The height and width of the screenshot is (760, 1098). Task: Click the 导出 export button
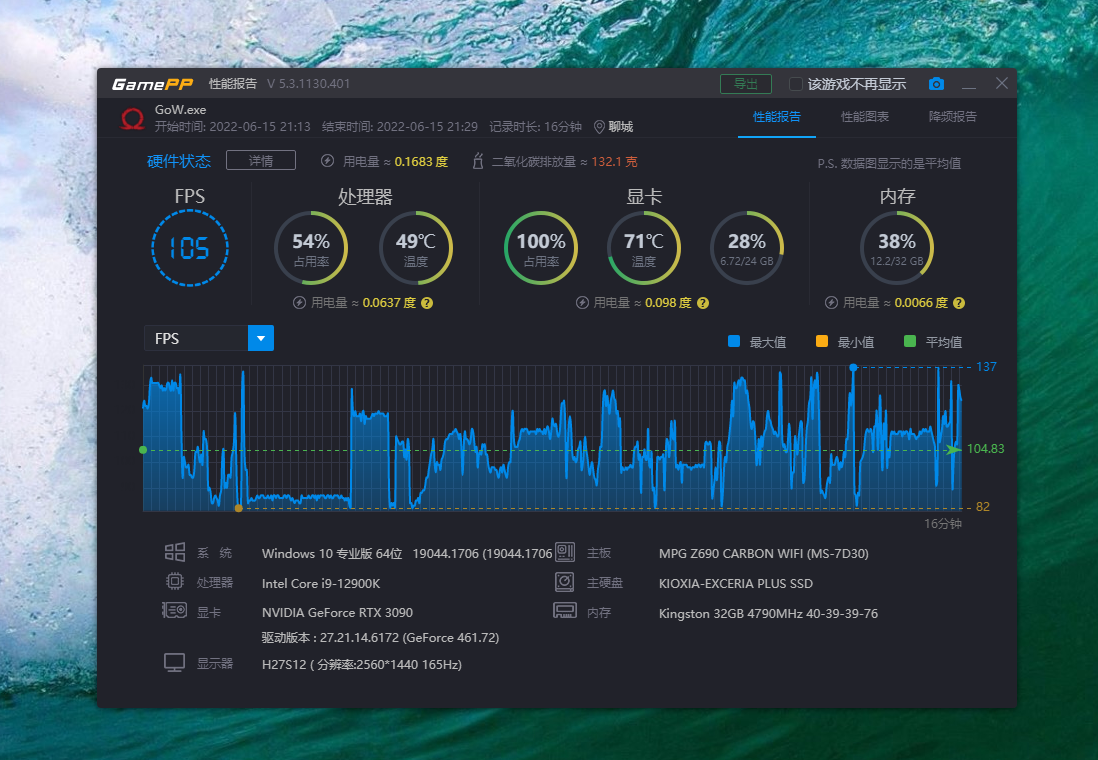pyautogui.click(x=745, y=84)
